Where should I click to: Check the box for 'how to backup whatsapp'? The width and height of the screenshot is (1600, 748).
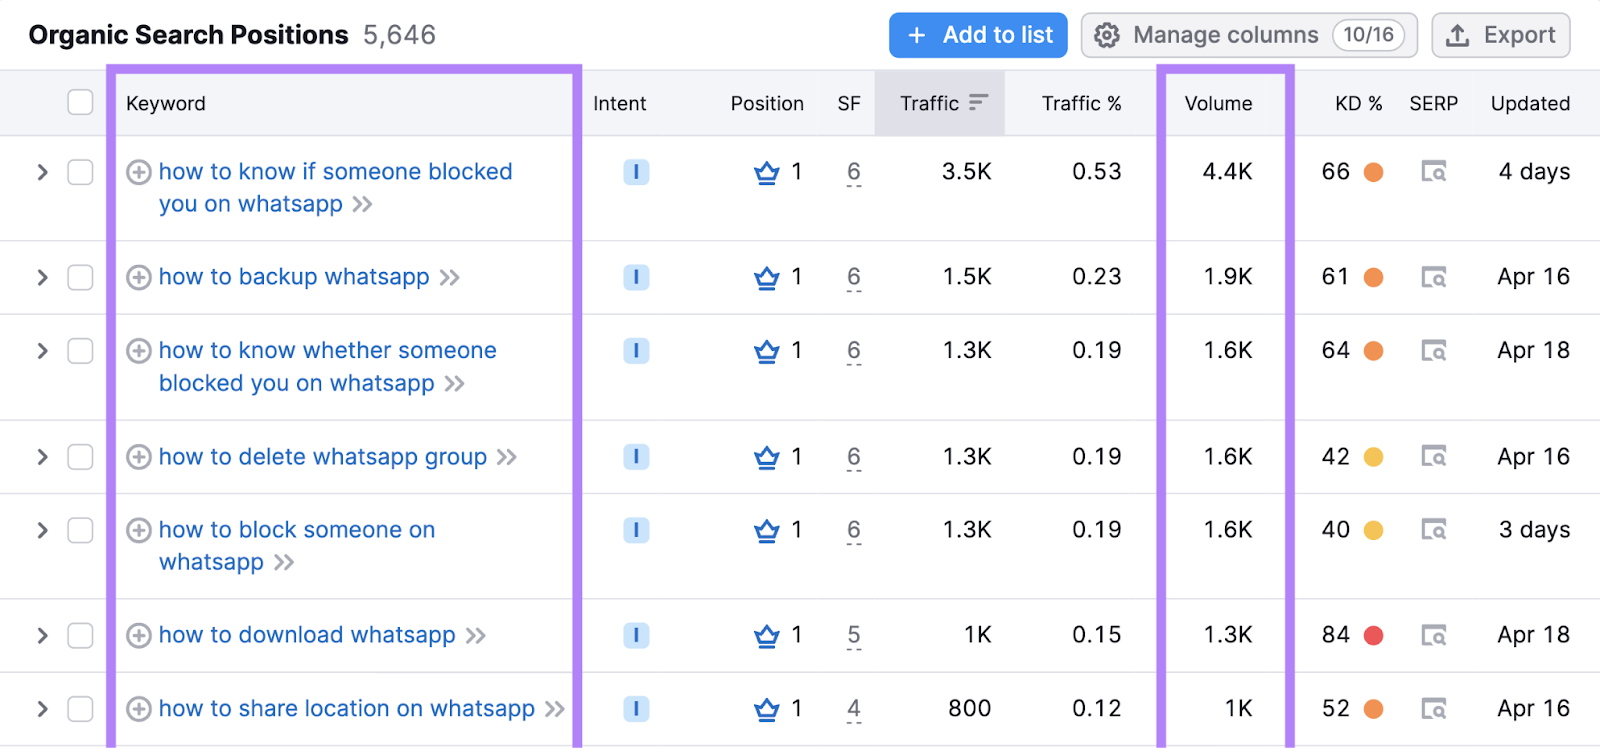(x=80, y=277)
